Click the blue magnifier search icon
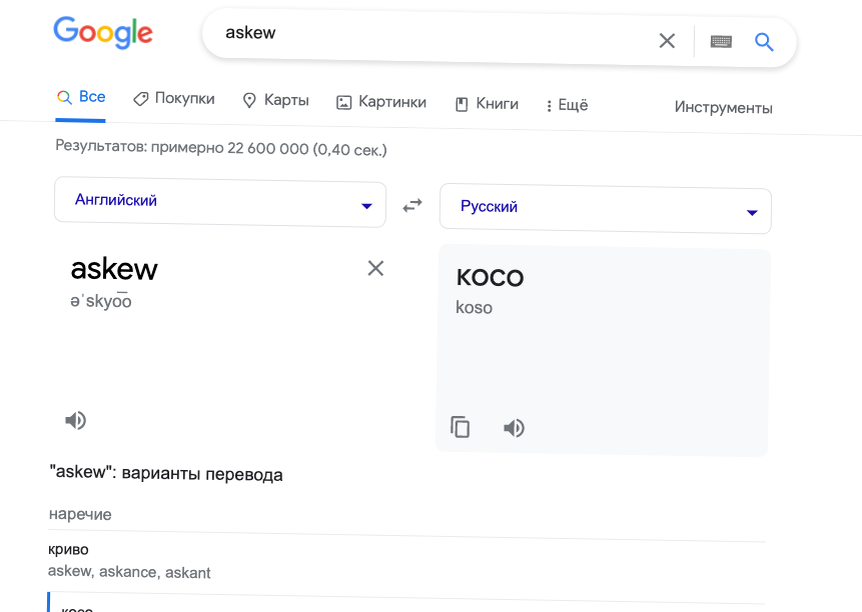The width and height of the screenshot is (862, 612). (x=764, y=42)
